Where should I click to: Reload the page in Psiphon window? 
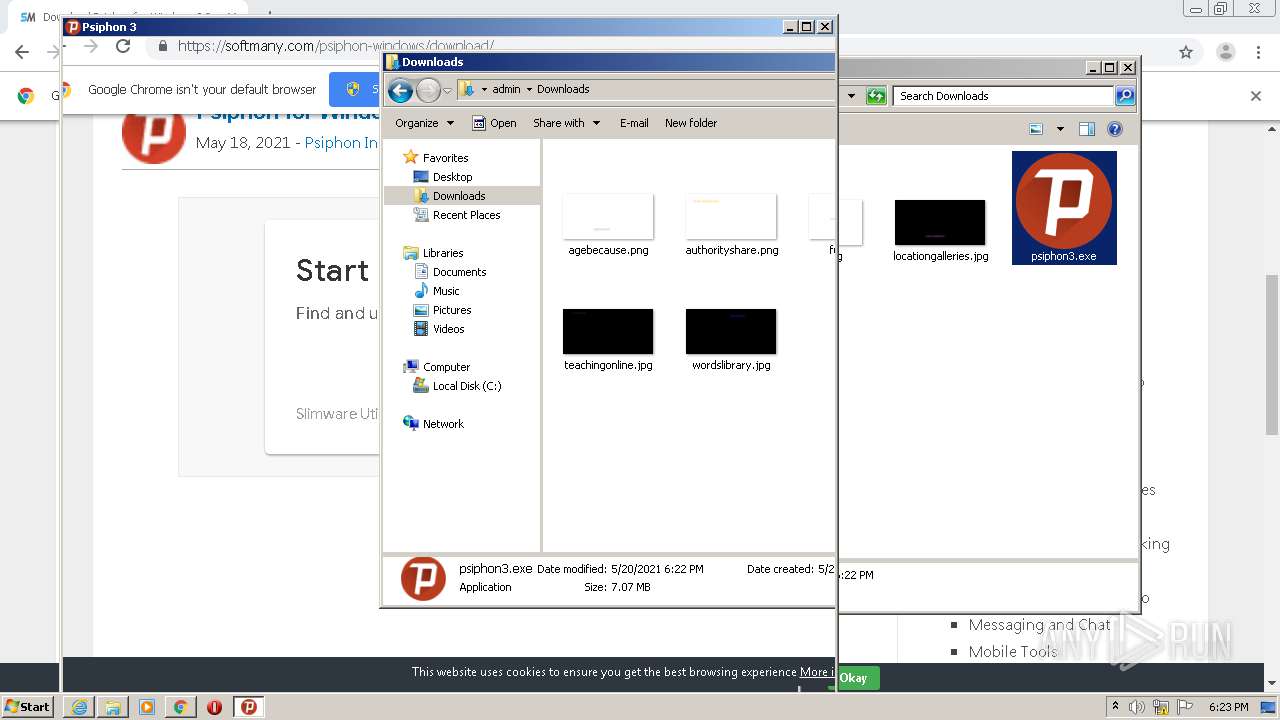click(x=123, y=46)
